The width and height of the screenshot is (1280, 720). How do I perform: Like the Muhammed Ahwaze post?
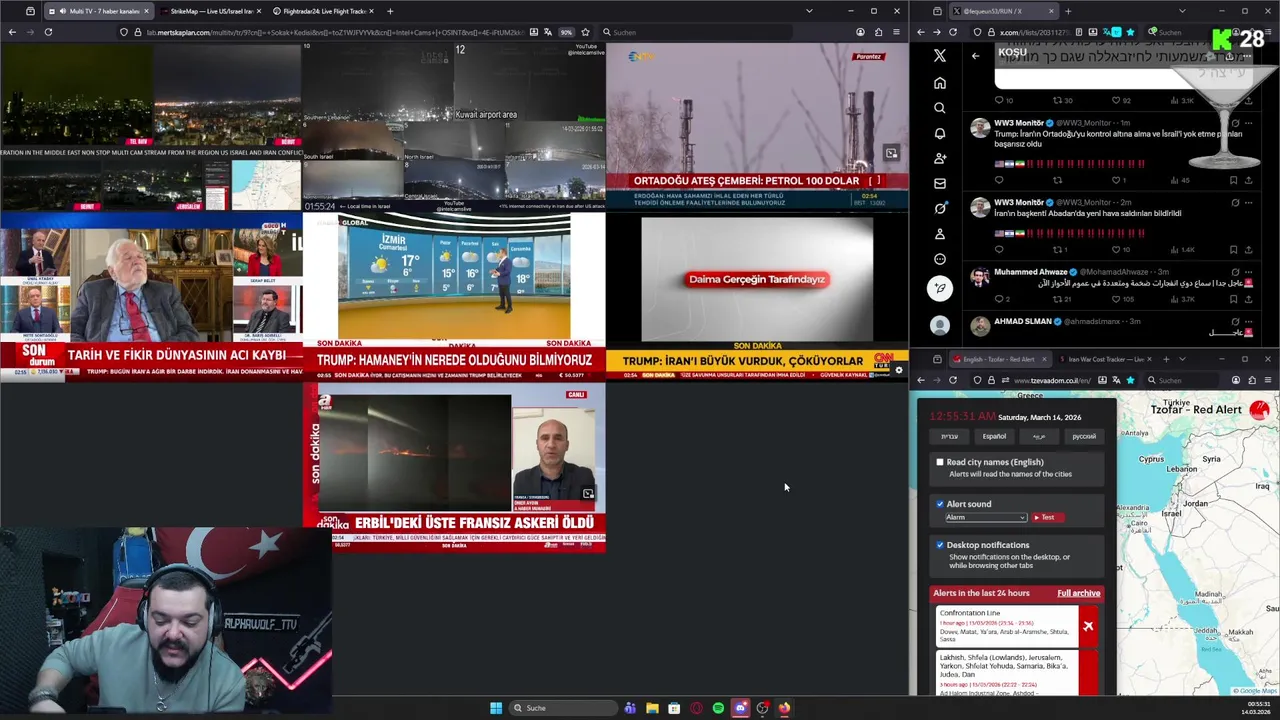coord(1118,299)
